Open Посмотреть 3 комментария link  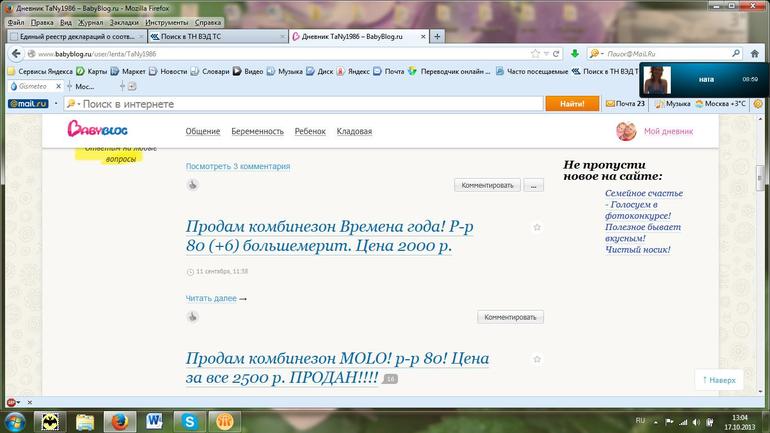tap(238, 166)
